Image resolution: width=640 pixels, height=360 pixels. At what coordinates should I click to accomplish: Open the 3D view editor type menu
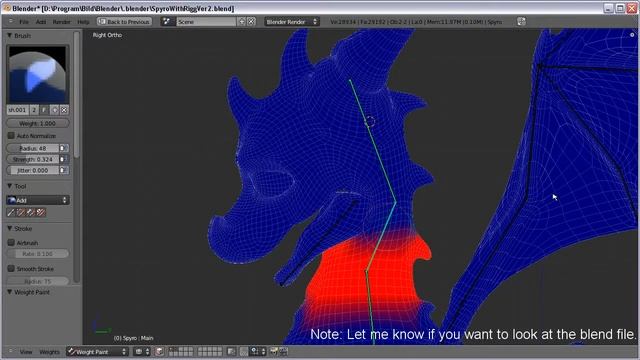11,351
